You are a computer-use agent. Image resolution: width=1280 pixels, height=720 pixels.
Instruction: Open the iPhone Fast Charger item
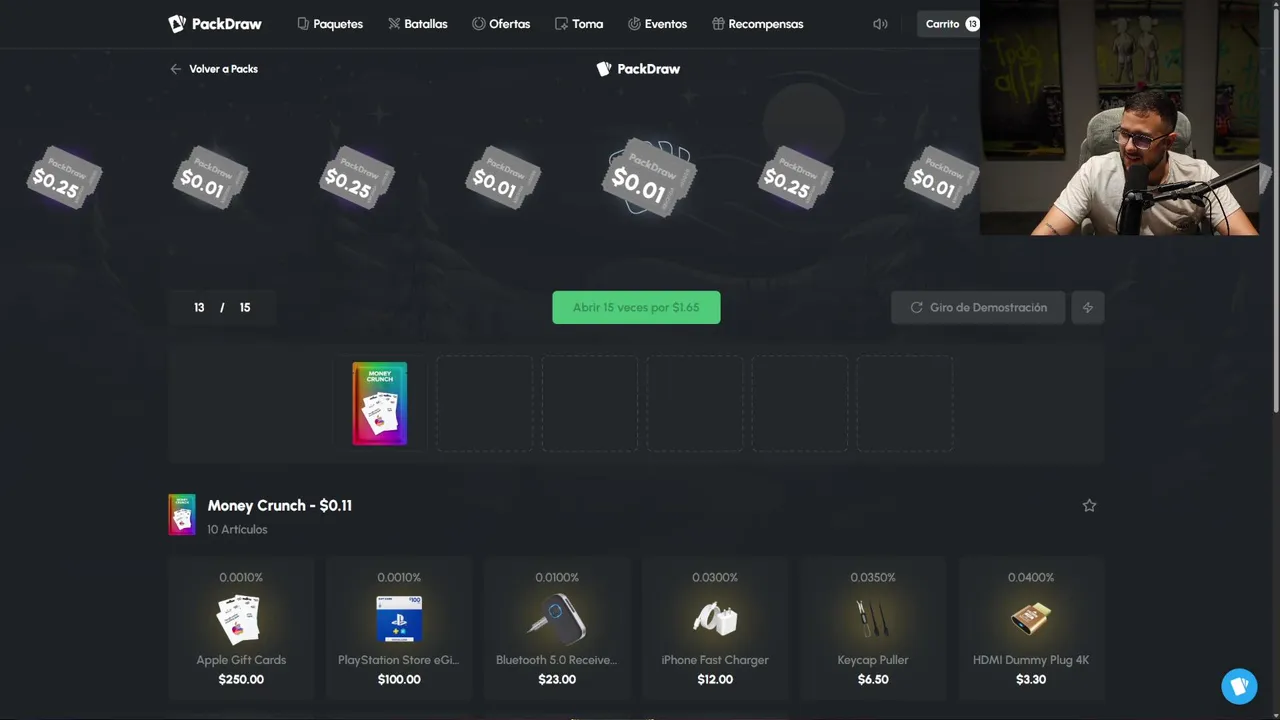(715, 628)
